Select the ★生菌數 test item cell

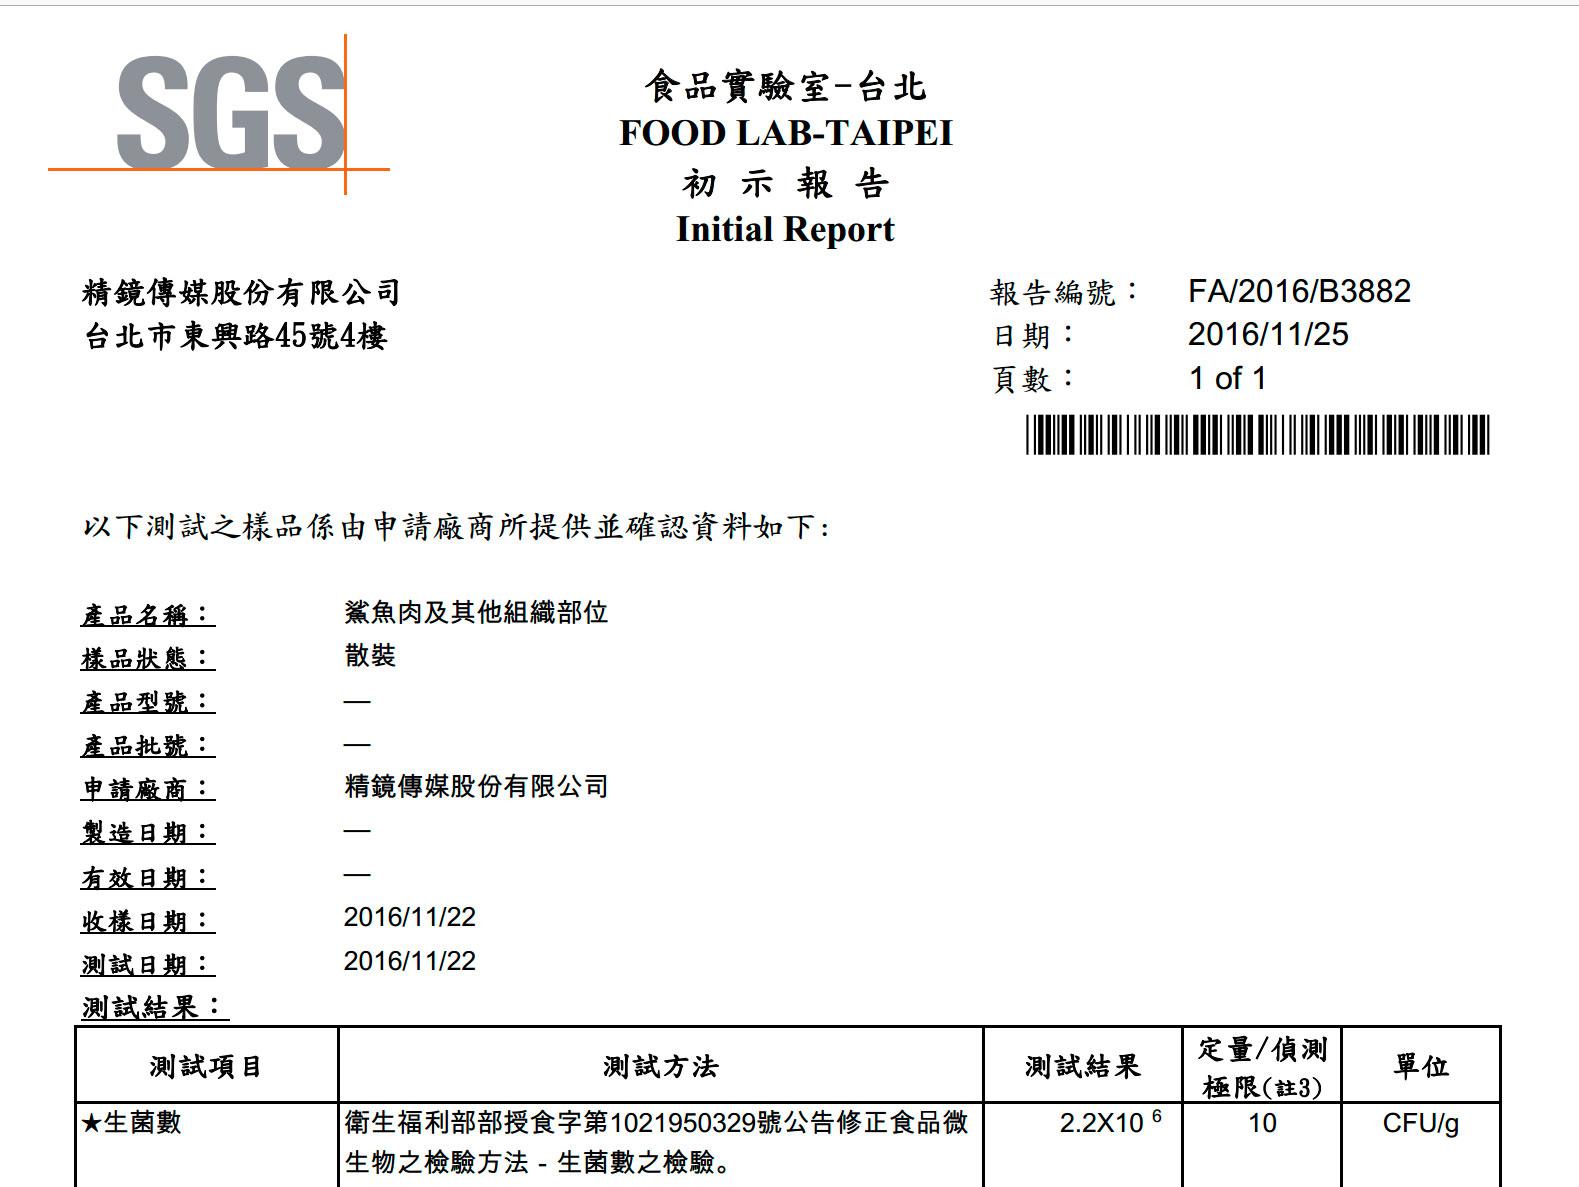tap(207, 1145)
